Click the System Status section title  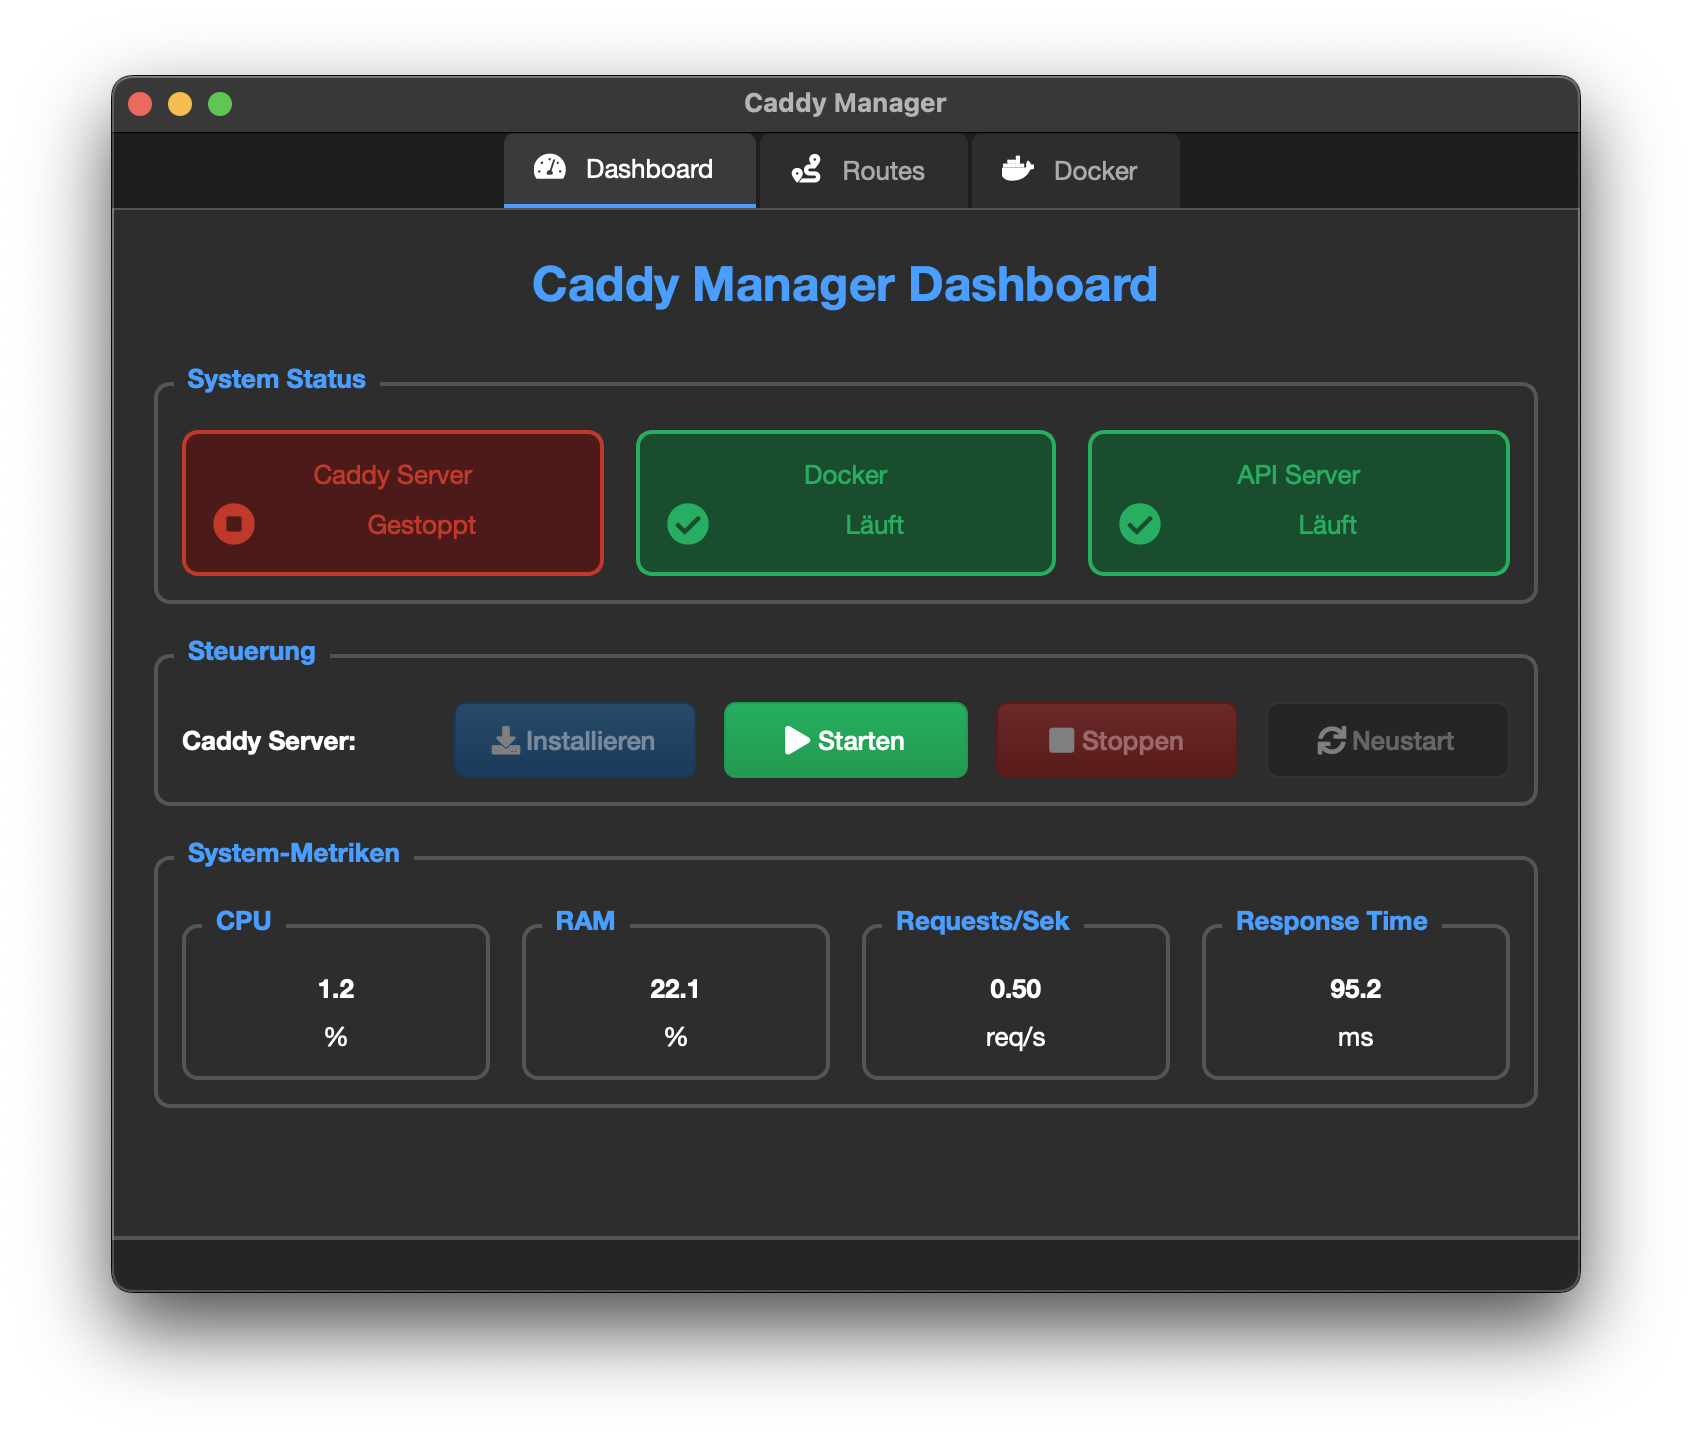click(x=277, y=379)
